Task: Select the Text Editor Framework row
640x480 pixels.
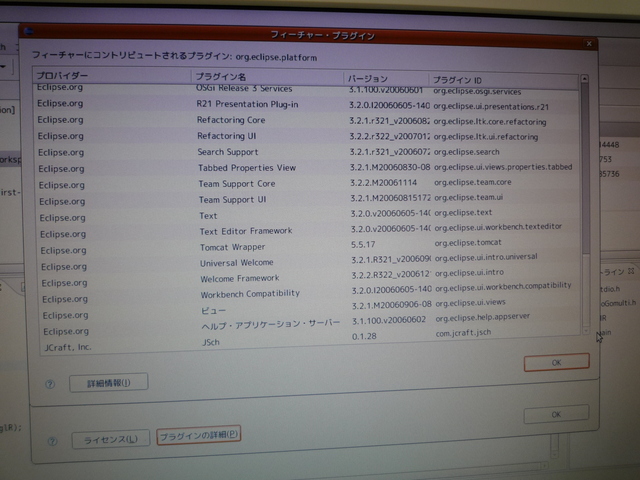Action: pyautogui.click(x=309, y=231)
